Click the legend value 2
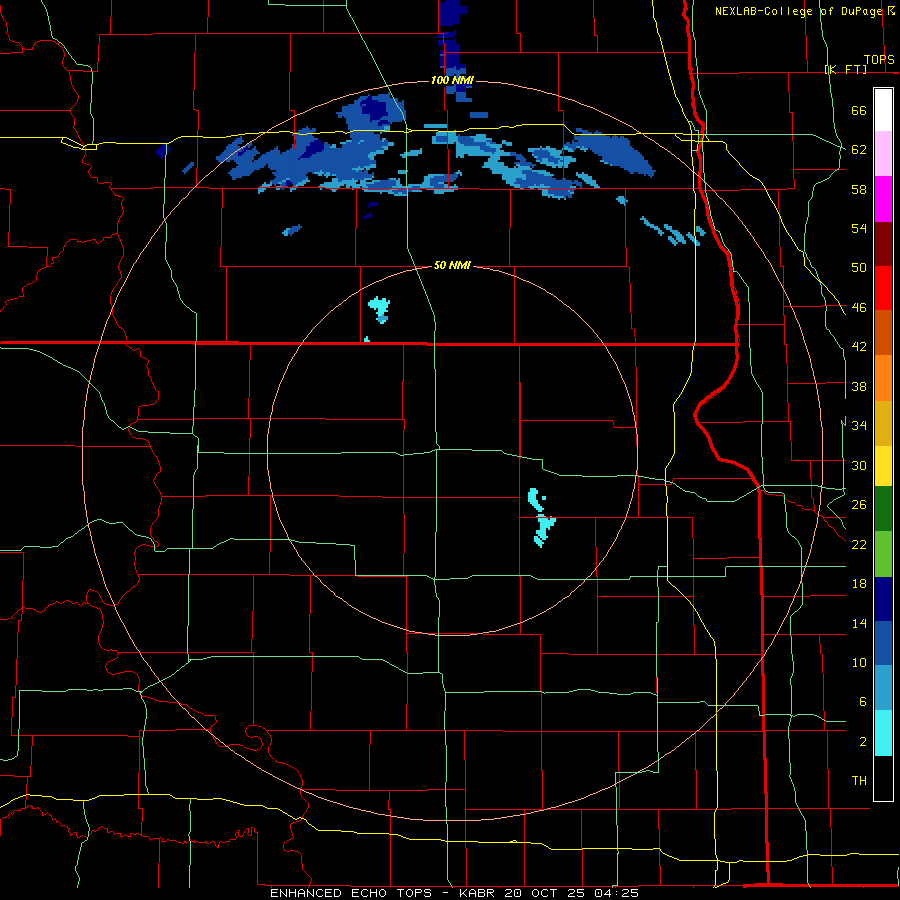900x900 pixels. coord(862,742)
